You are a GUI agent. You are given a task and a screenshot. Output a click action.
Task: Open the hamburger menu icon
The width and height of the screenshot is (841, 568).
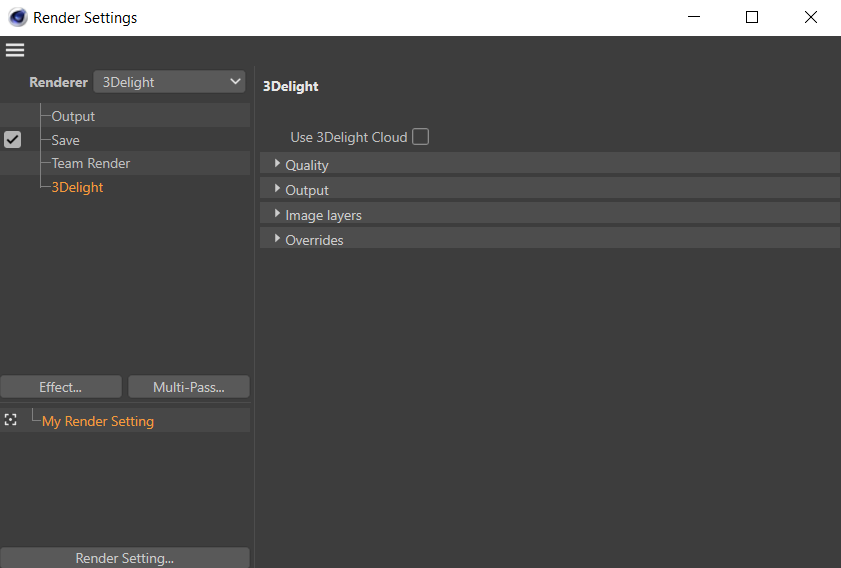point(15,50)
